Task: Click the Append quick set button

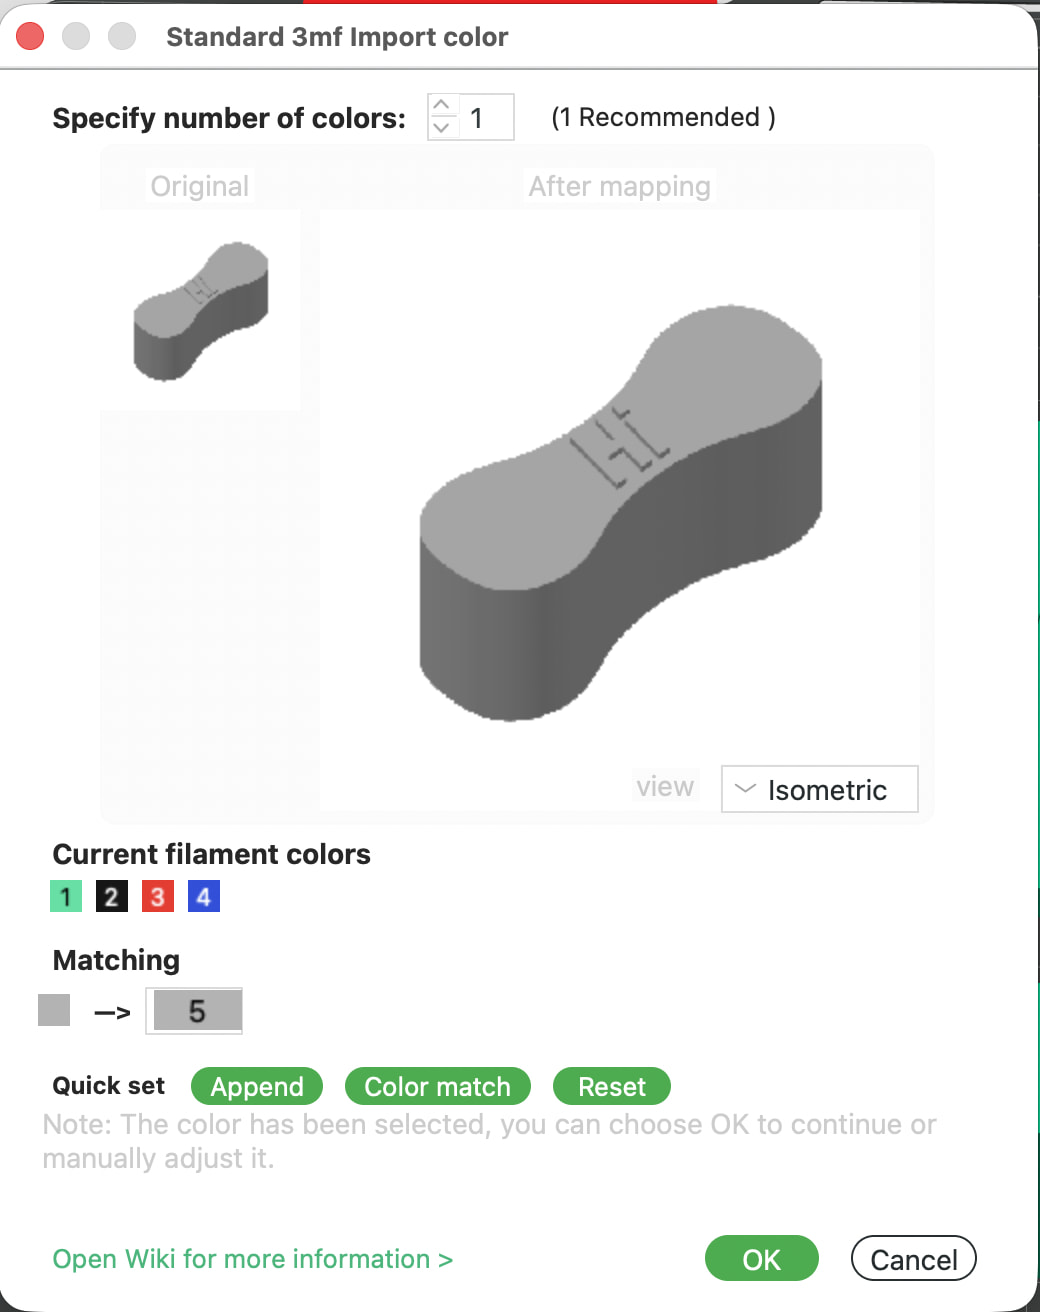Action: coord(257,1086)
